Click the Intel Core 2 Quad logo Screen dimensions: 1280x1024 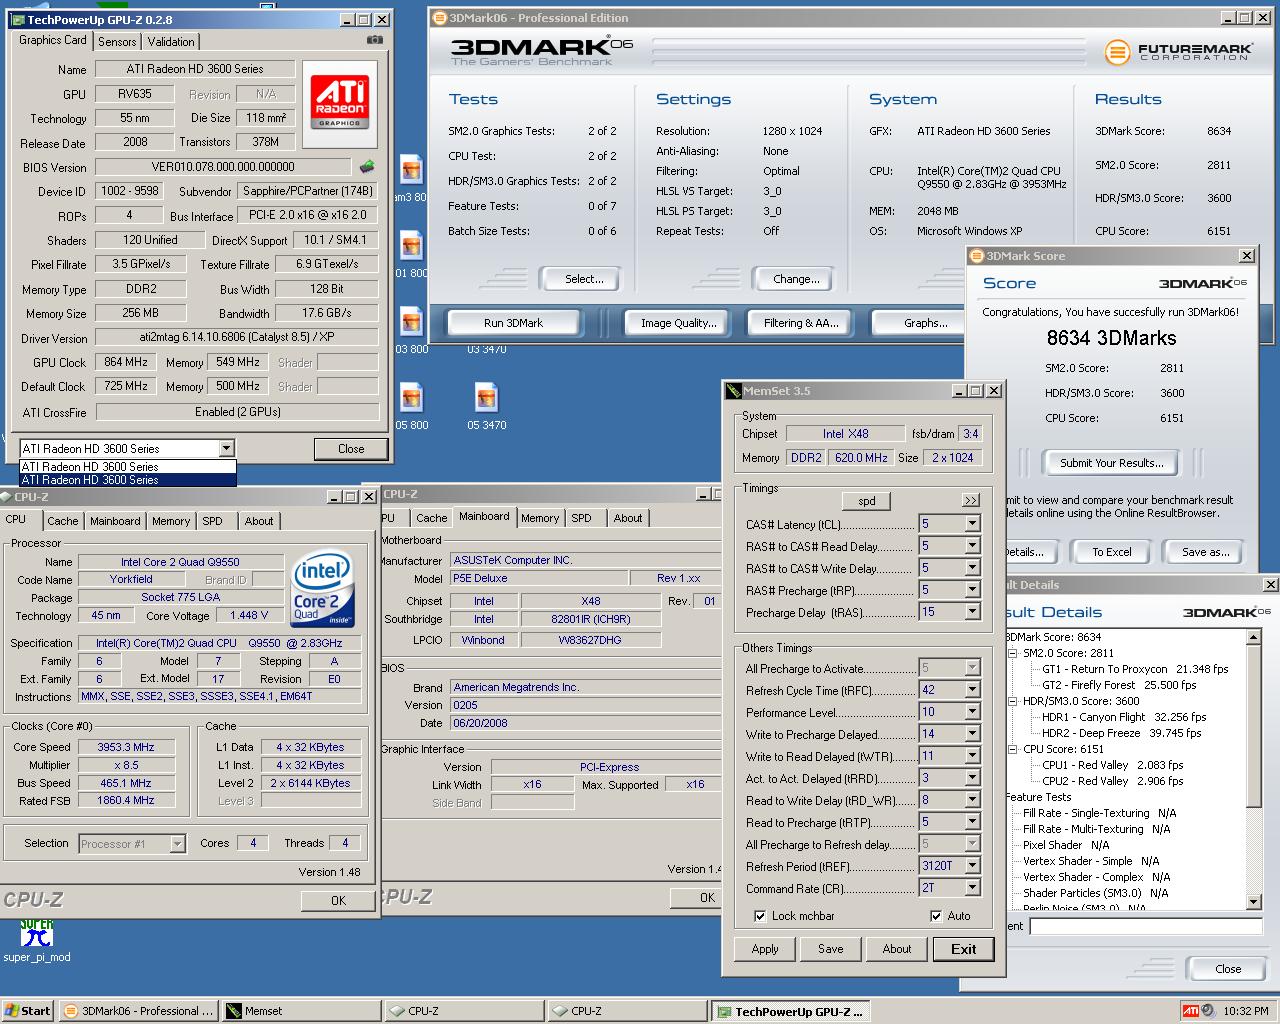322,589
